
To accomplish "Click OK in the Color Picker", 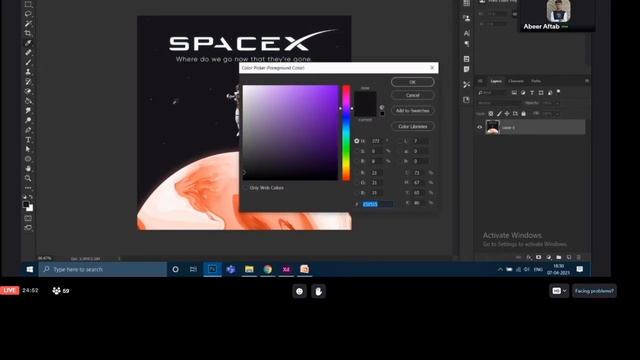I will coord(413,82).
